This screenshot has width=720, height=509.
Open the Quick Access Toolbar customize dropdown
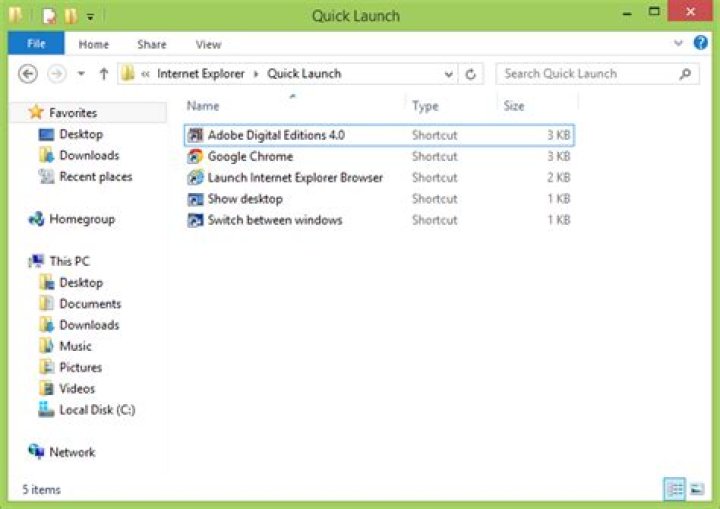point(90,17)
